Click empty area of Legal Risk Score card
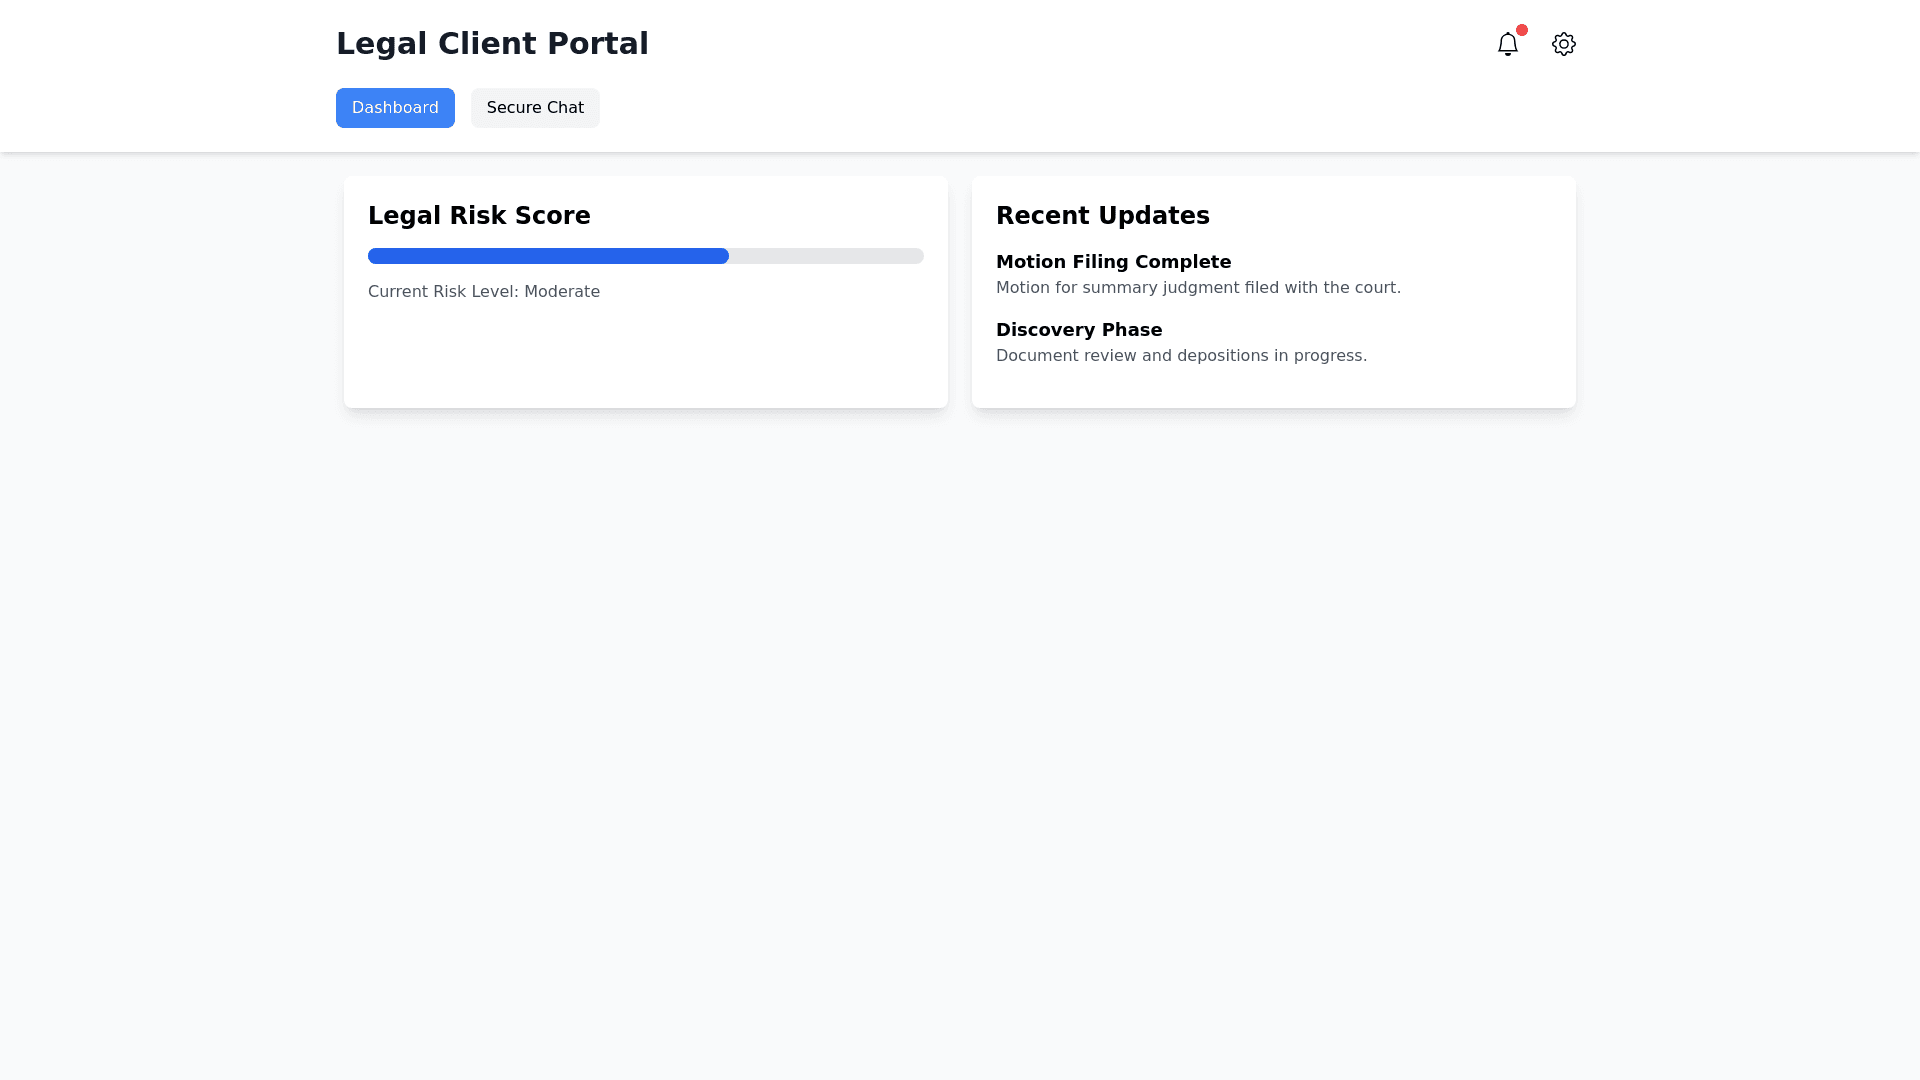The width and height of the screenshot is (1920, 1080). coord(645,360)
